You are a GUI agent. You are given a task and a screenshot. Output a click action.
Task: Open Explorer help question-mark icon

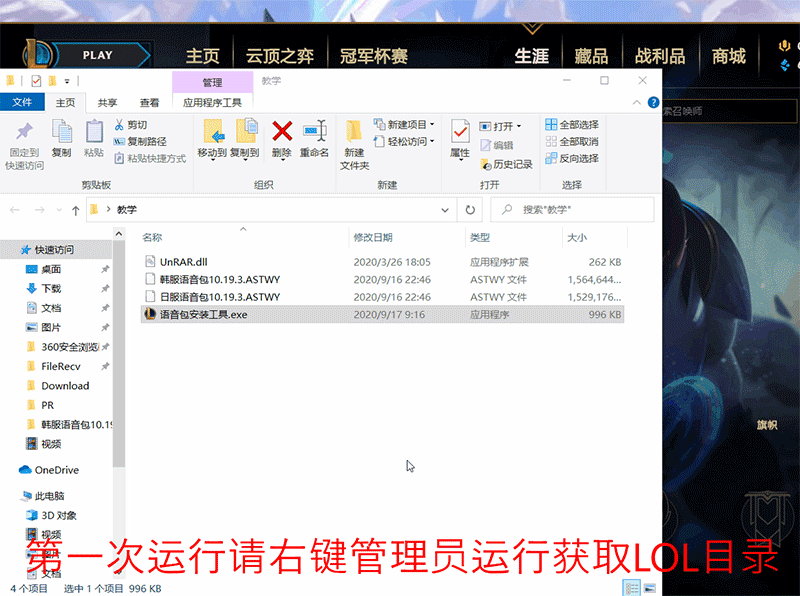point(653,103)
